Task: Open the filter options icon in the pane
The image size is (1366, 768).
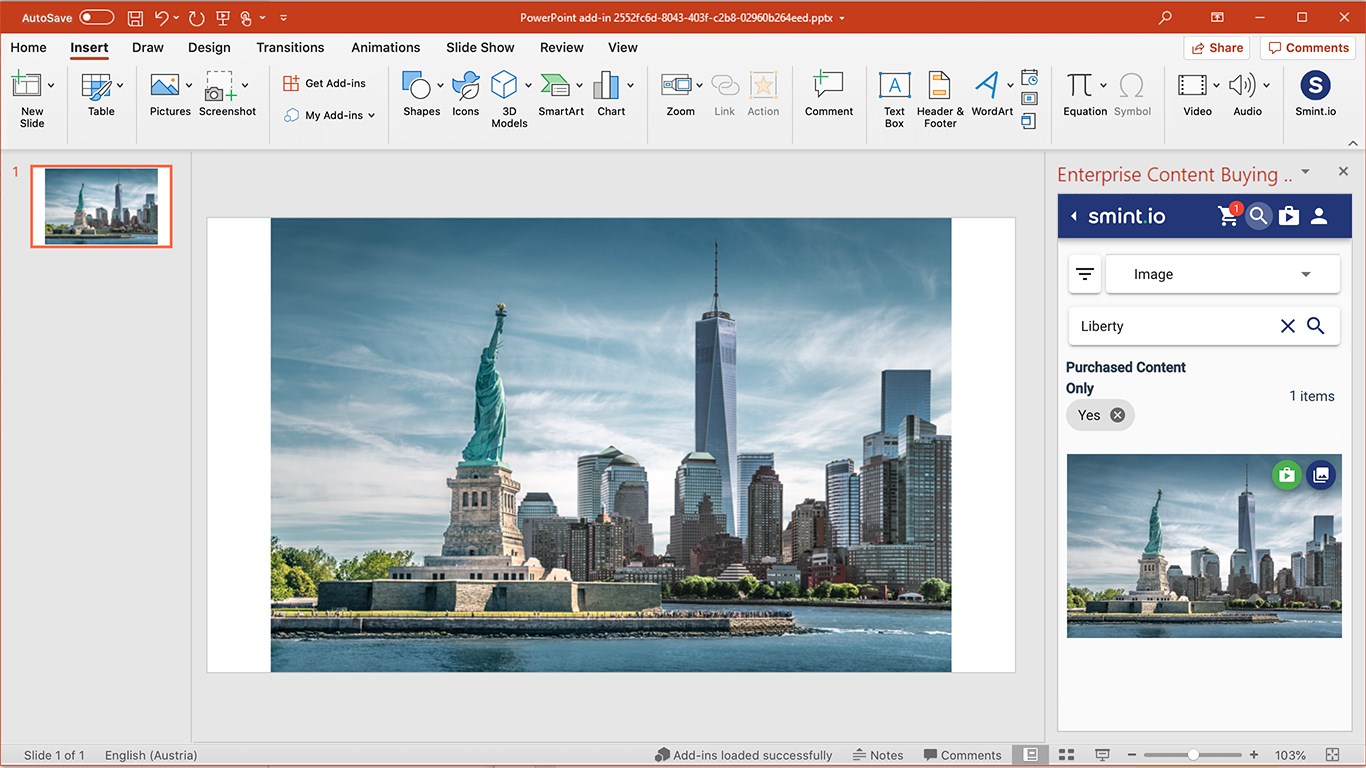Action: click(1085, 274)
